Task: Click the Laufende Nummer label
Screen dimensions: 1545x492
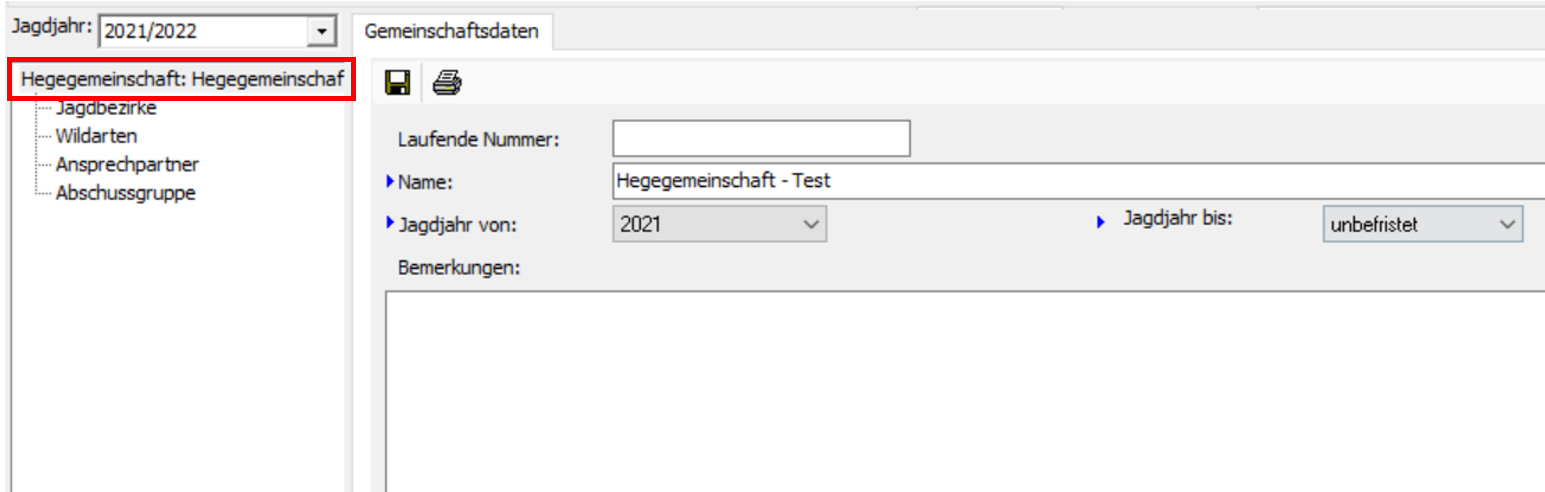Action: pos(478,140)
